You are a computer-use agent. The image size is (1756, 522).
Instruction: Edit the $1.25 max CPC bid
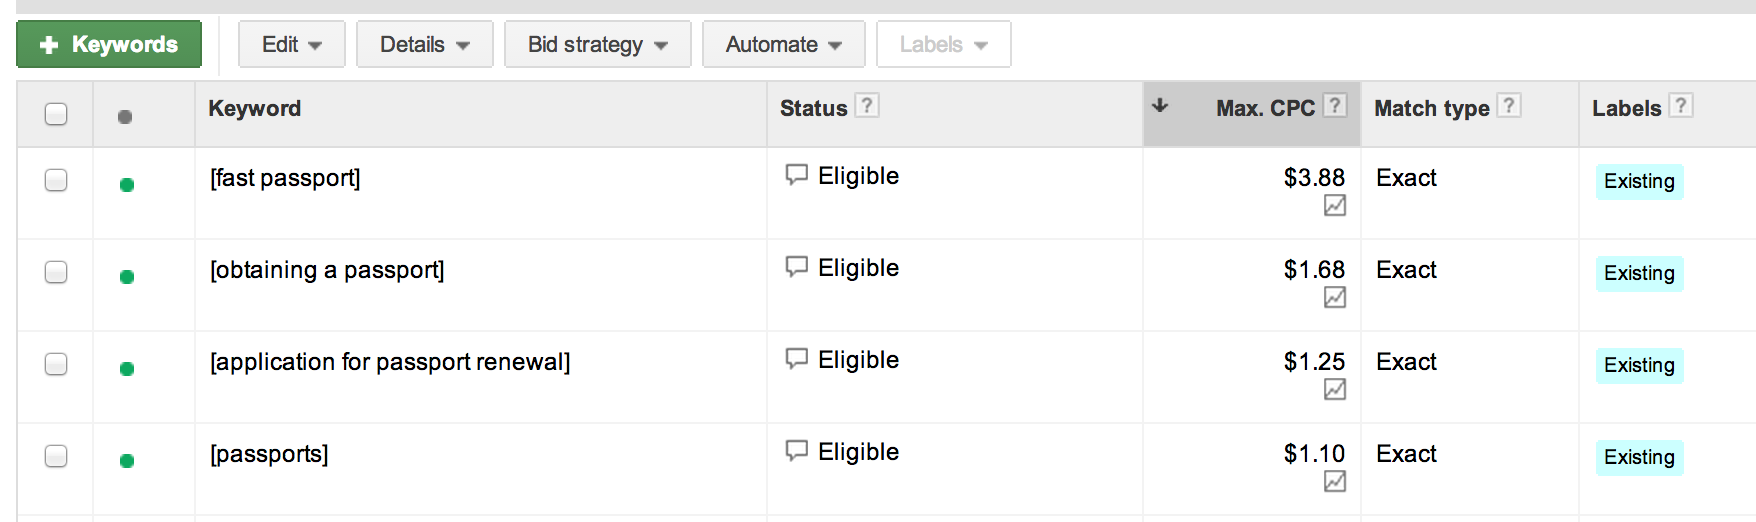pyautogui.click(x=1314, y=361)
